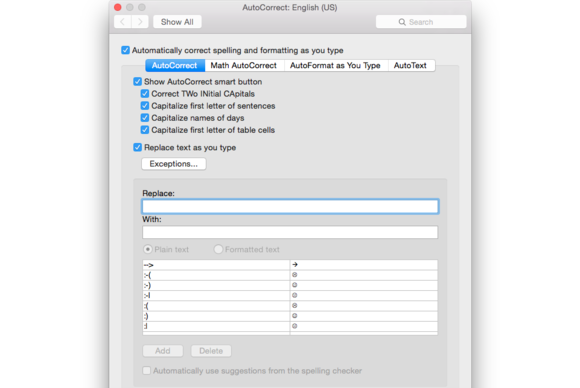Toggle Capitalize first letter of table cells
The width and height of the screenshot is (580, 388).
145,130
